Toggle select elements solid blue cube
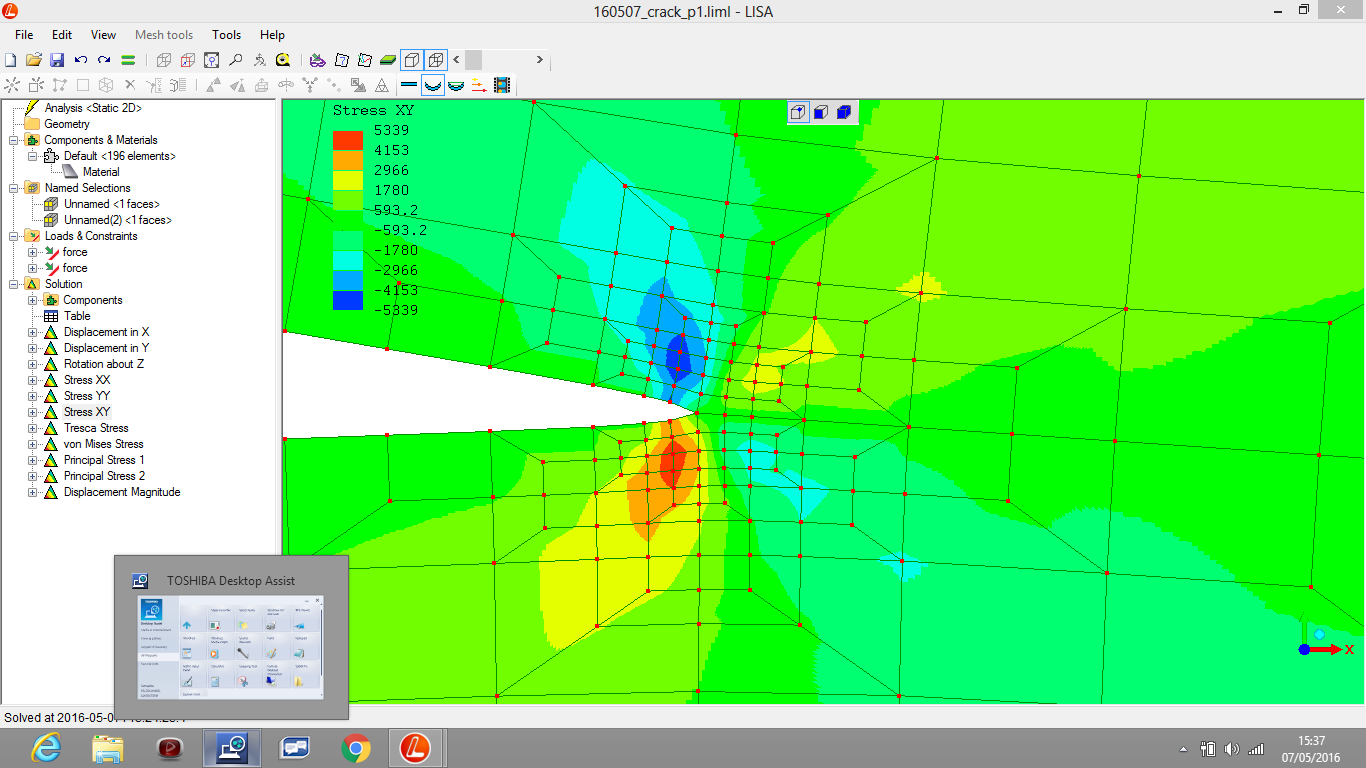This screenshot has width=1366, height=768. click(844, 112)
